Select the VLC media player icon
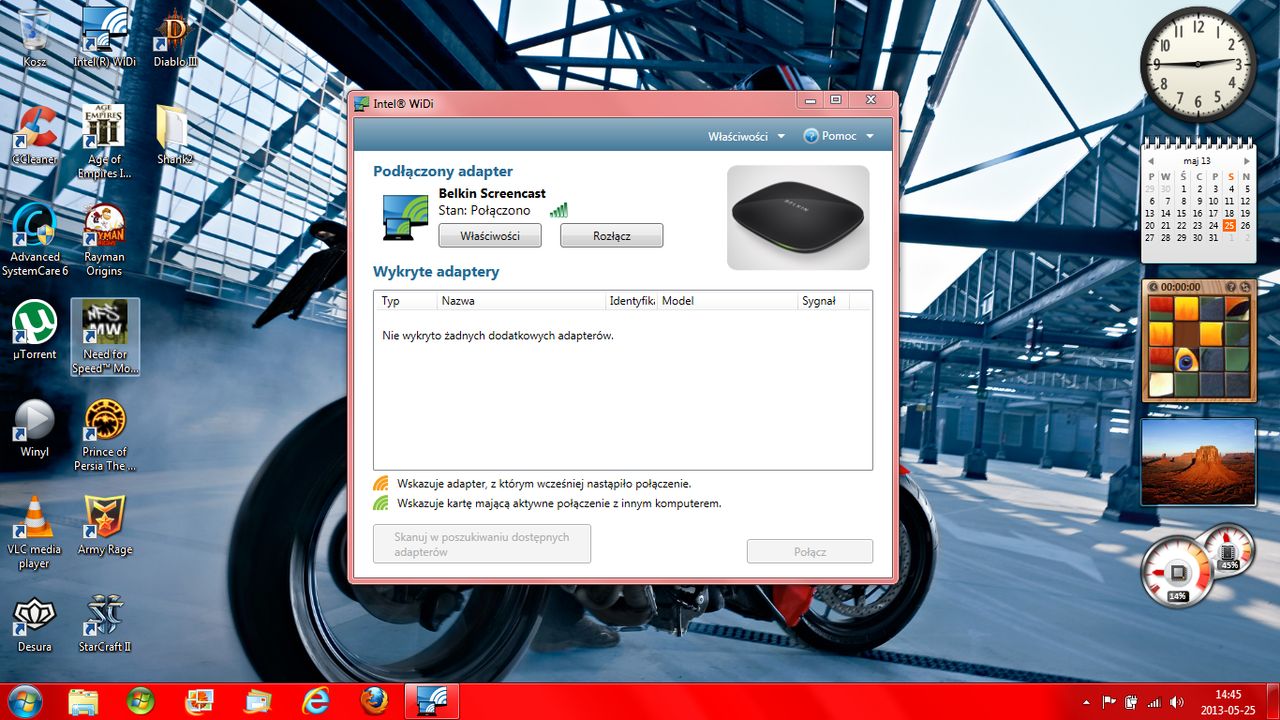 pos(35,532)
